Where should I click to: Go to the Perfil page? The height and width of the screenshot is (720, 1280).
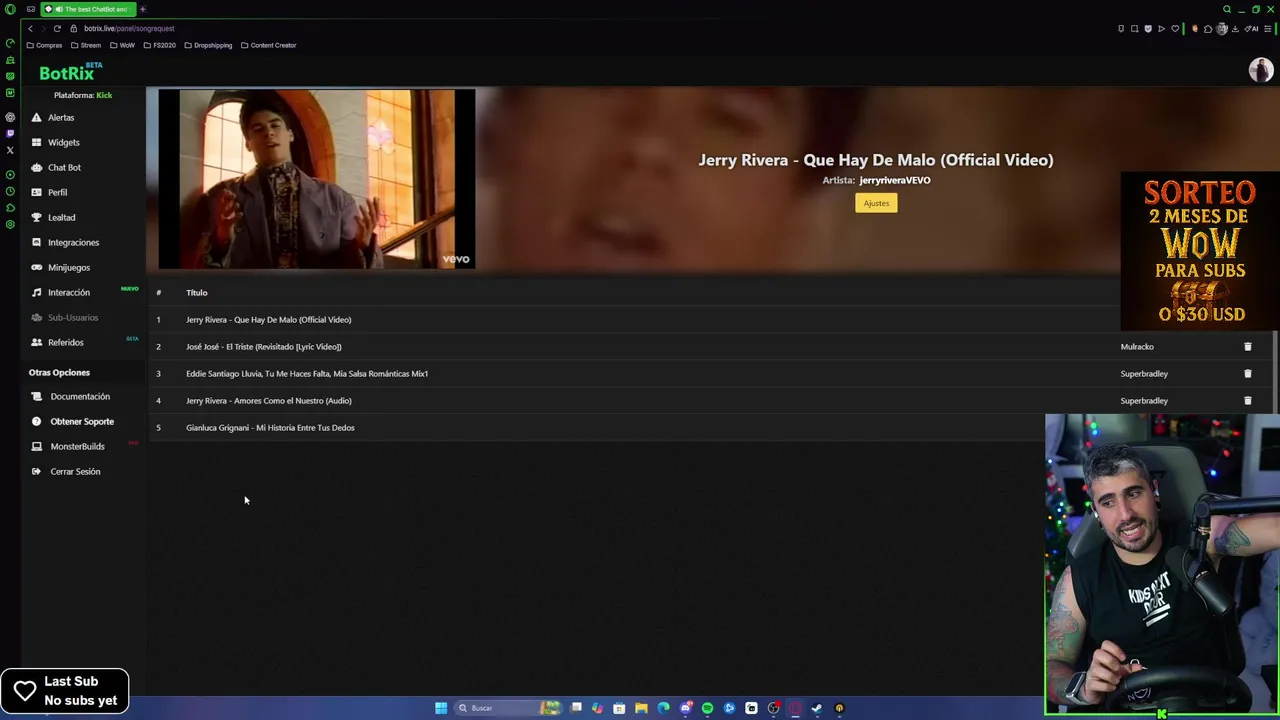pyautogui.click(x=57, y=192)
